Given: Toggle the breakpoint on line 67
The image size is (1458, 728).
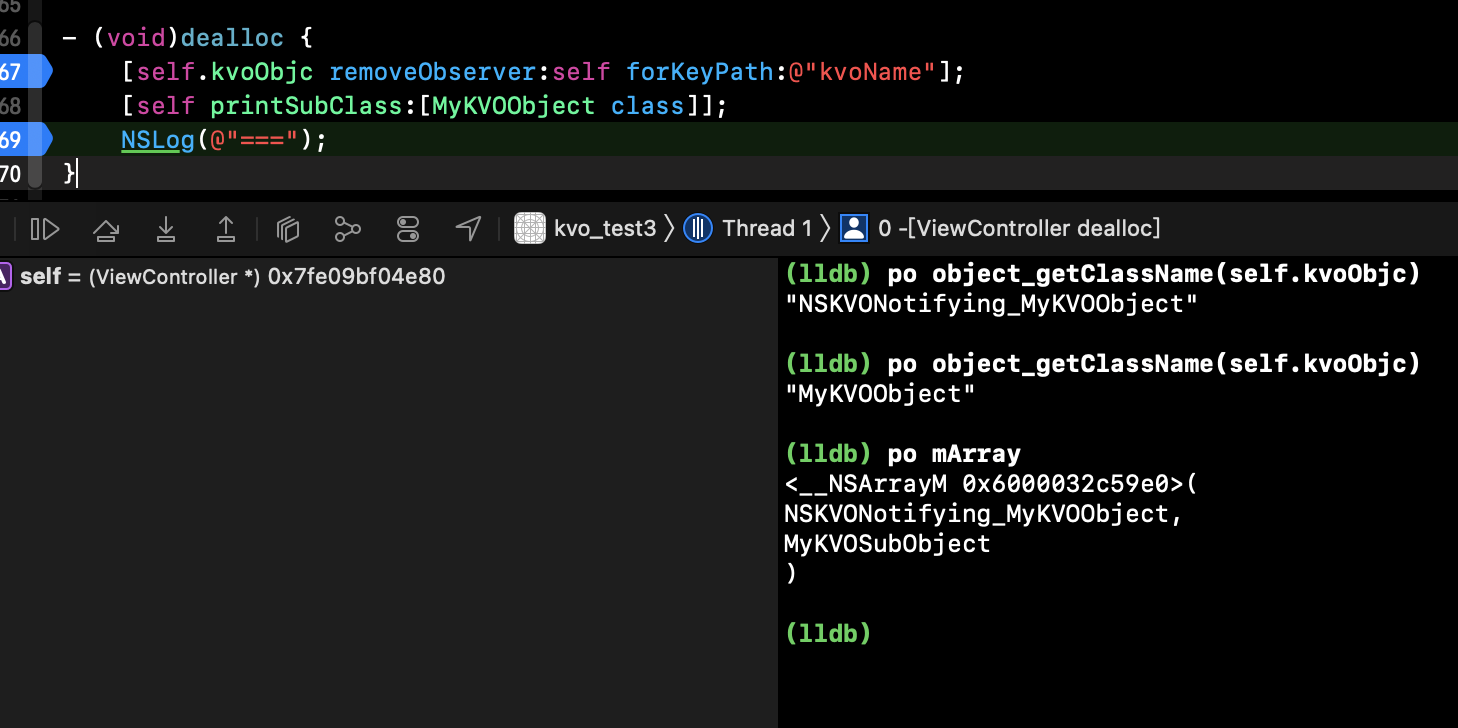Looking at the screenshot, I should (22, 72).
